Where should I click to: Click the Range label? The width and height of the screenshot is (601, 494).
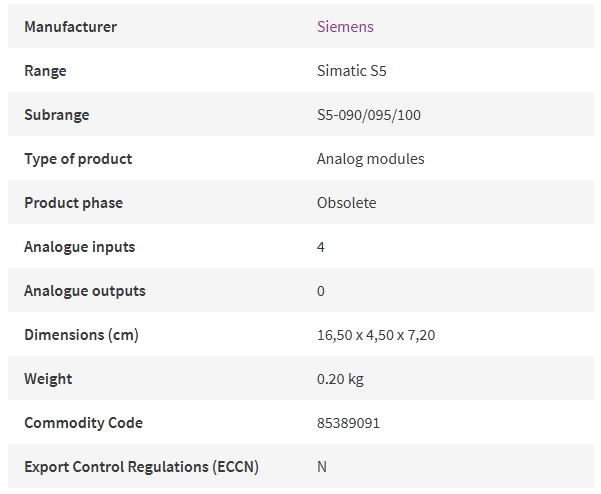(45, 71)
